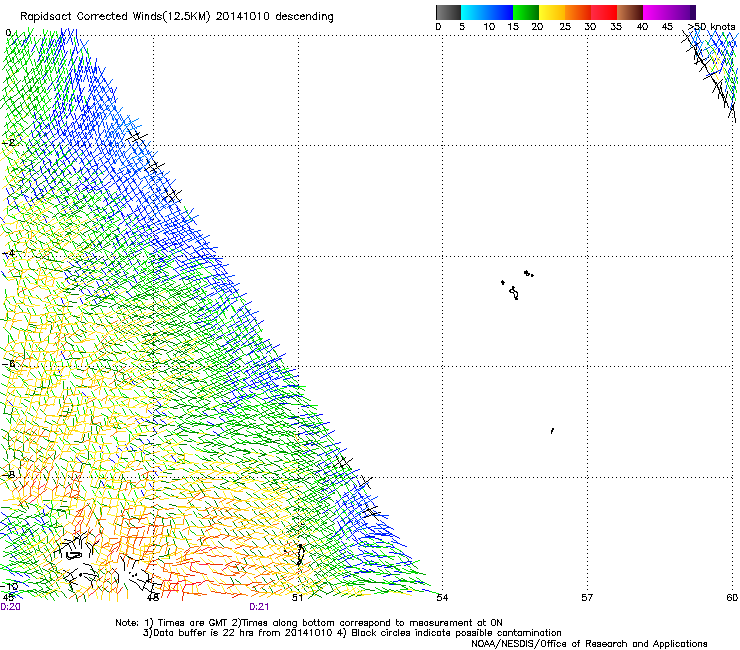Image resolution: width=740 pixels, height=650 pixels.
Task: Pick the red 30-35 knots color segment
Action: pos(604,12)
